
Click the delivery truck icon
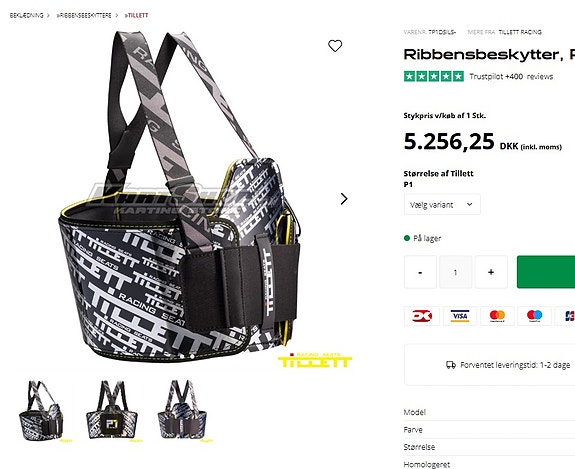tap(451, 365)
